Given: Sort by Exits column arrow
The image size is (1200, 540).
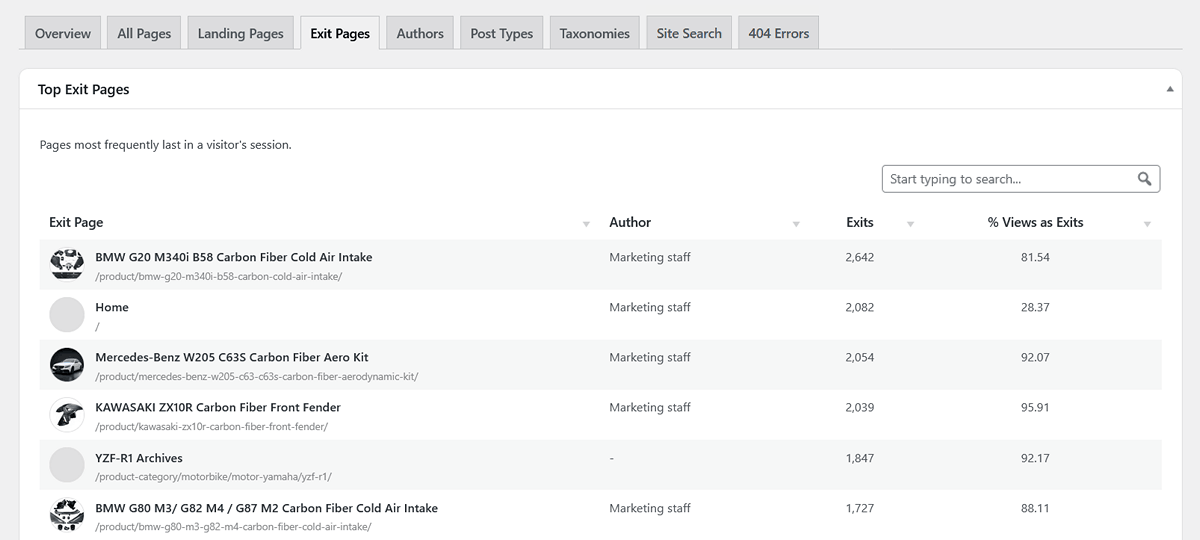Looking at the screenshot, I should coord(910,224).
